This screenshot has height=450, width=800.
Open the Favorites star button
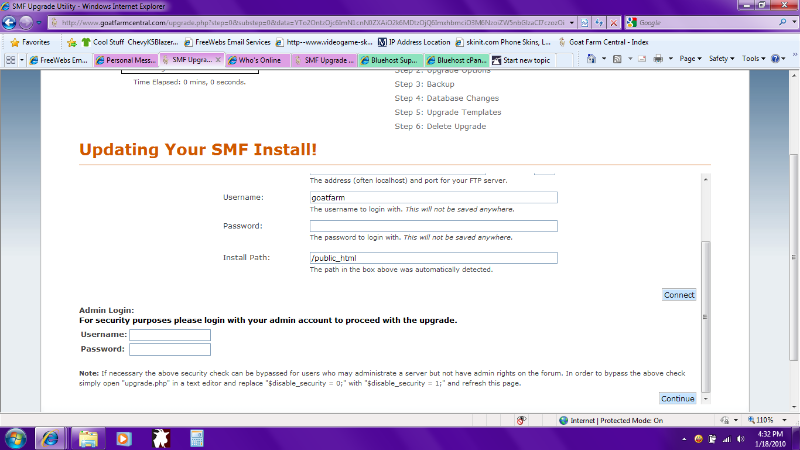coord(30,42)
